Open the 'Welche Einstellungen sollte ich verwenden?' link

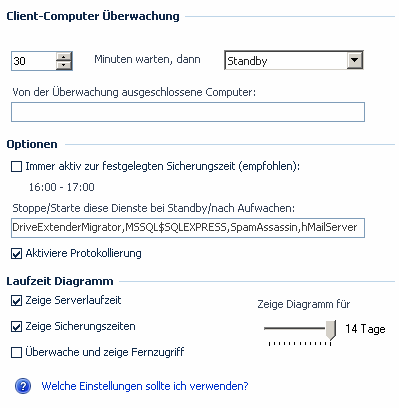tap(145, 386)
